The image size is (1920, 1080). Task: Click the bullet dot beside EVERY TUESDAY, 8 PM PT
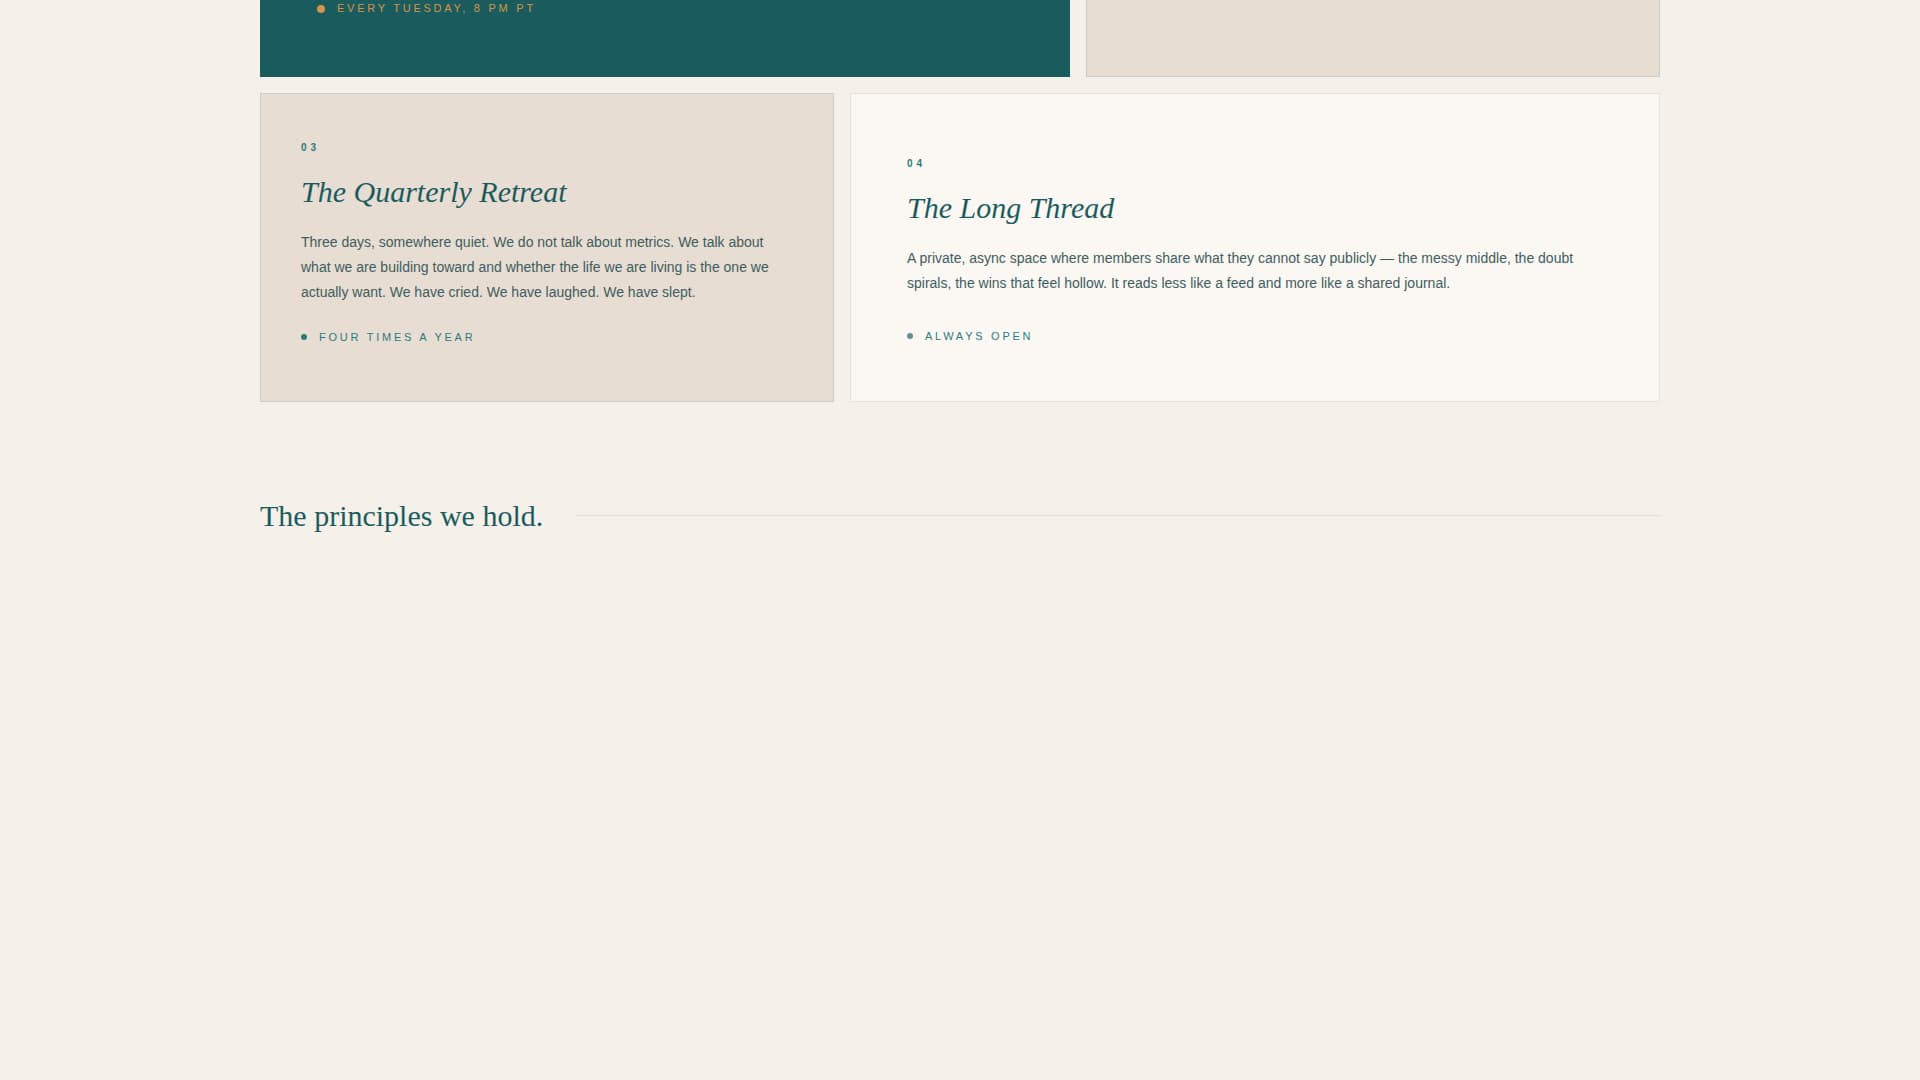[320, 8]
